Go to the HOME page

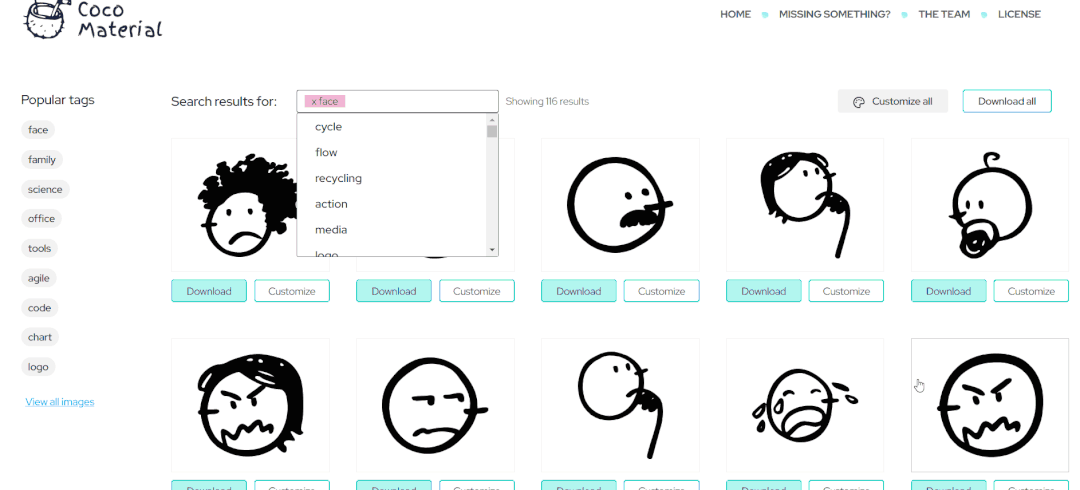point(736,14)
